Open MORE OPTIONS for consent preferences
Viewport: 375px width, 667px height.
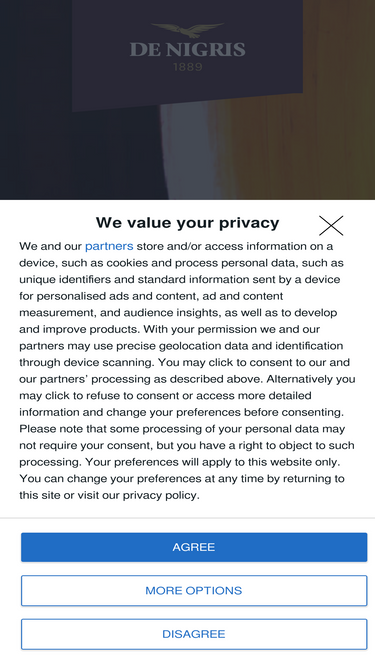click(x=194, y=590)
